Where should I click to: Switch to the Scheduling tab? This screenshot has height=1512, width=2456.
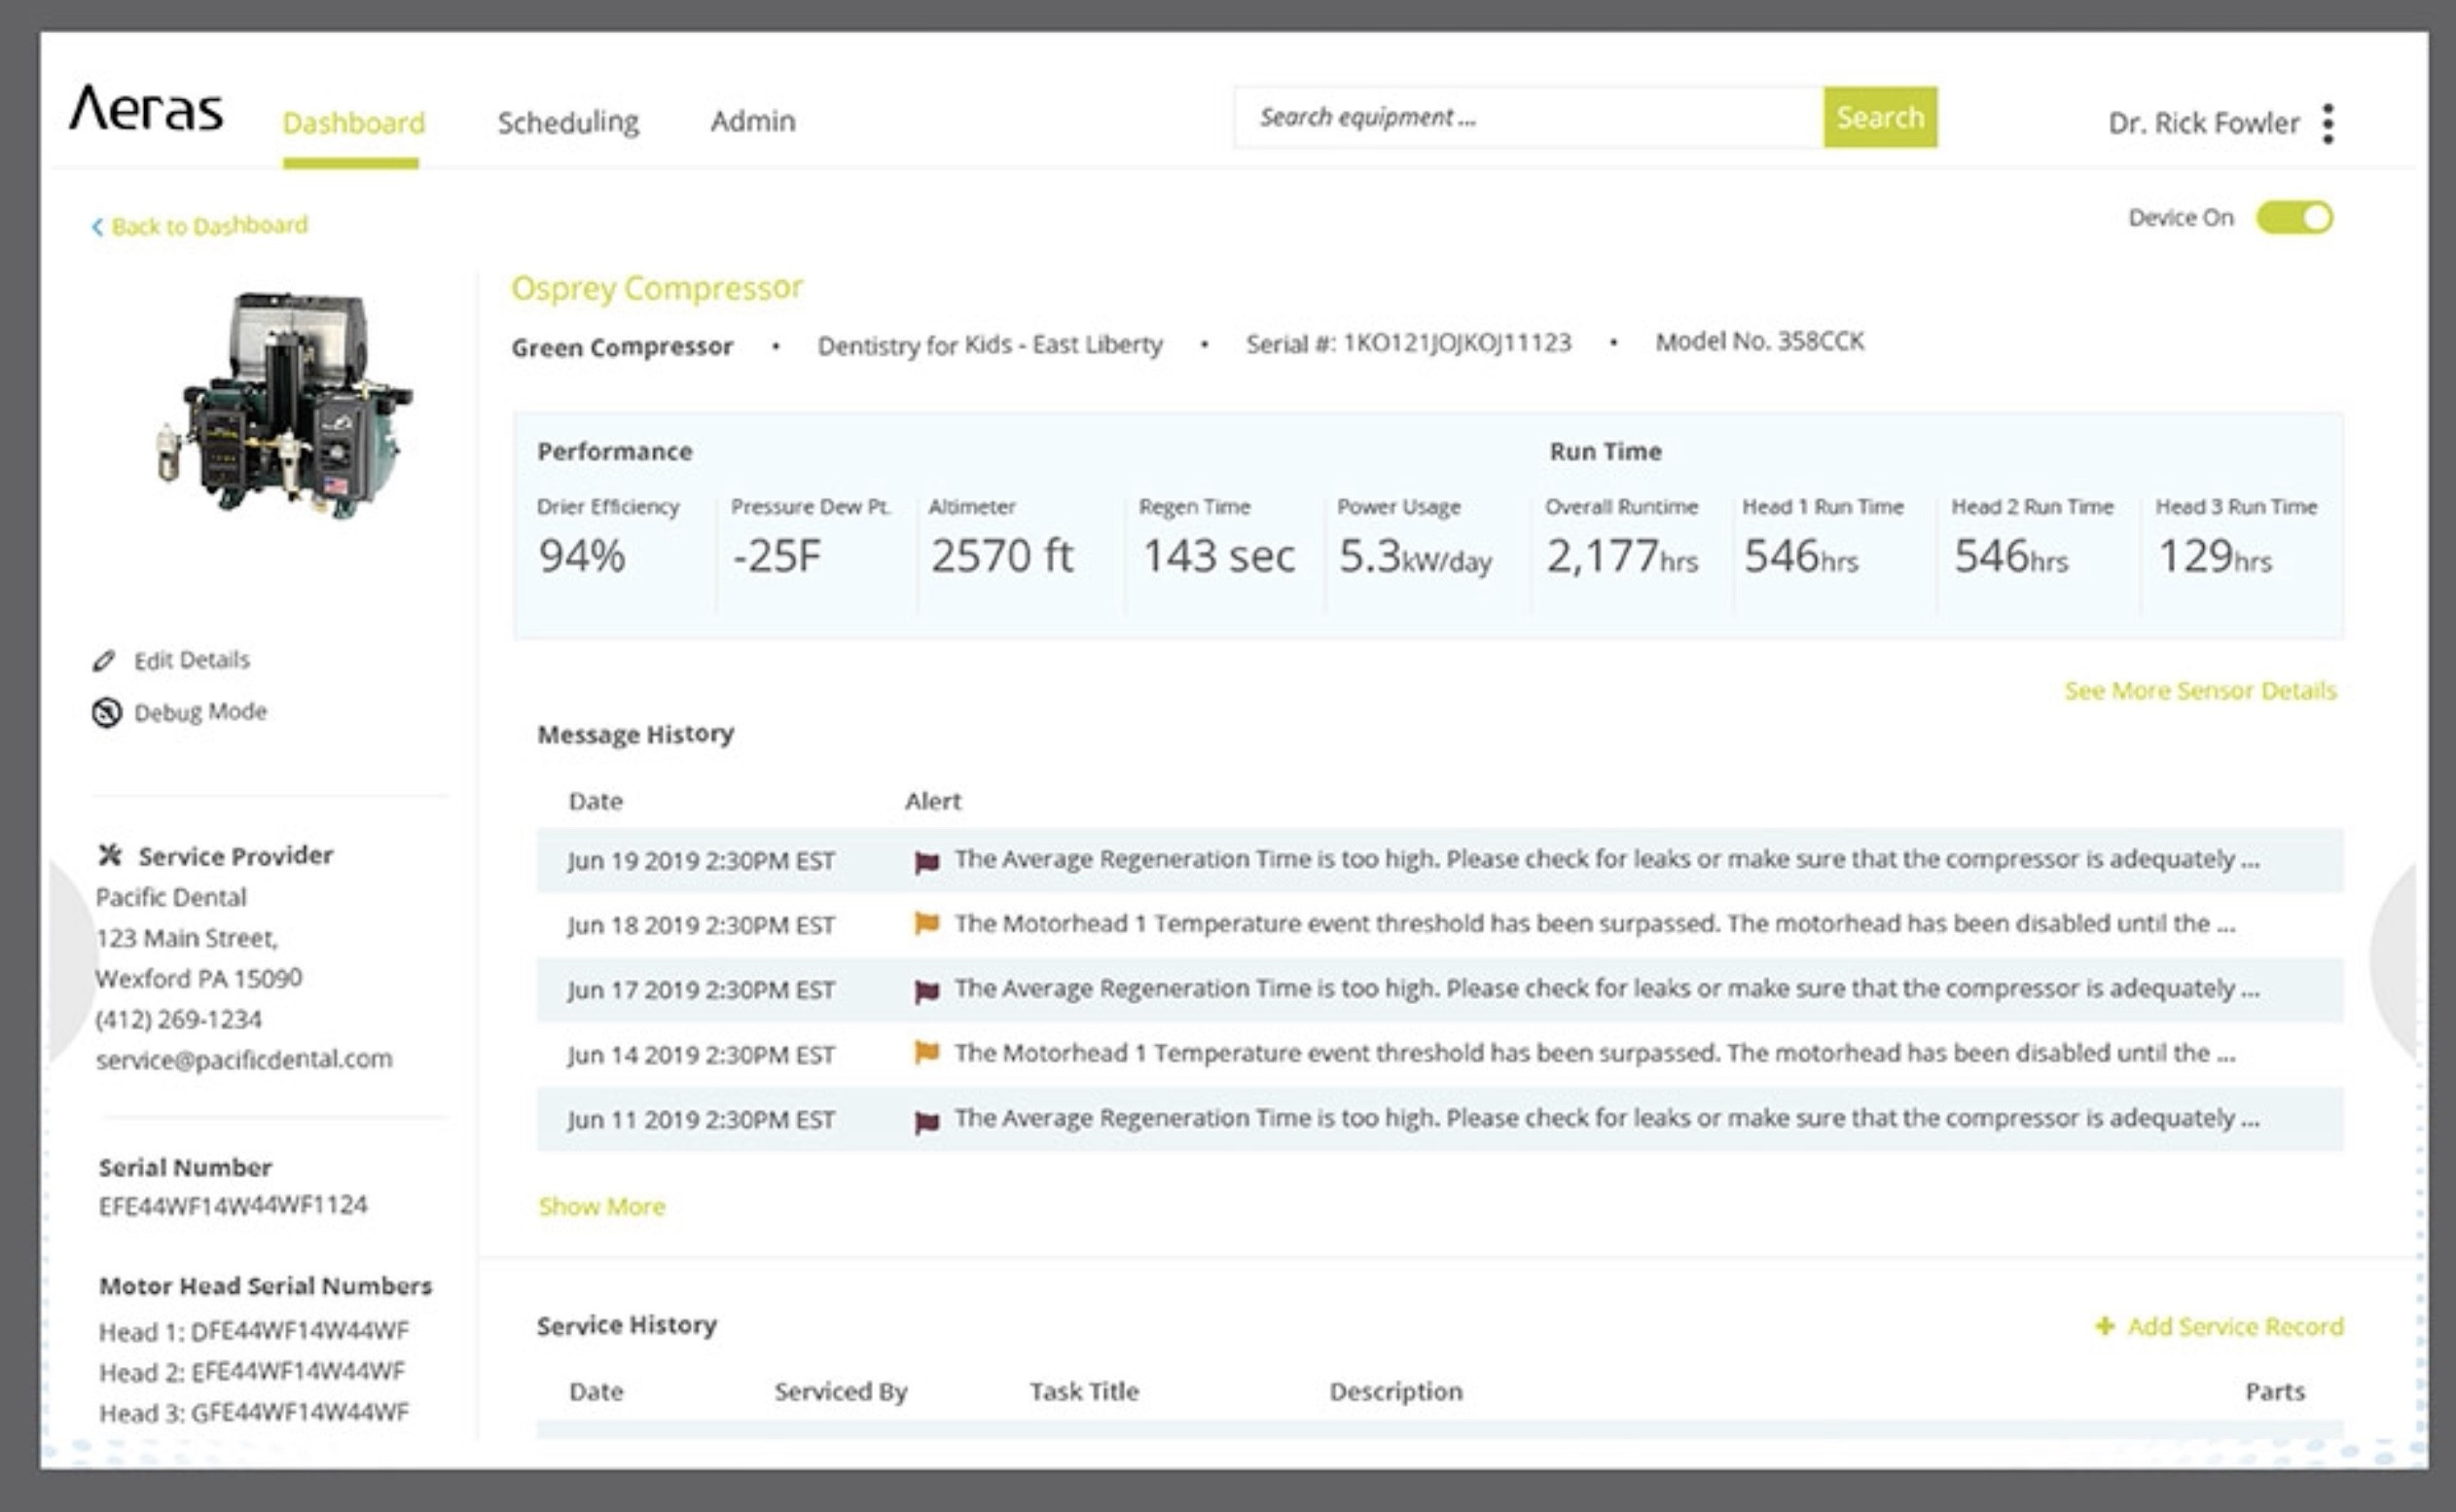568,122
